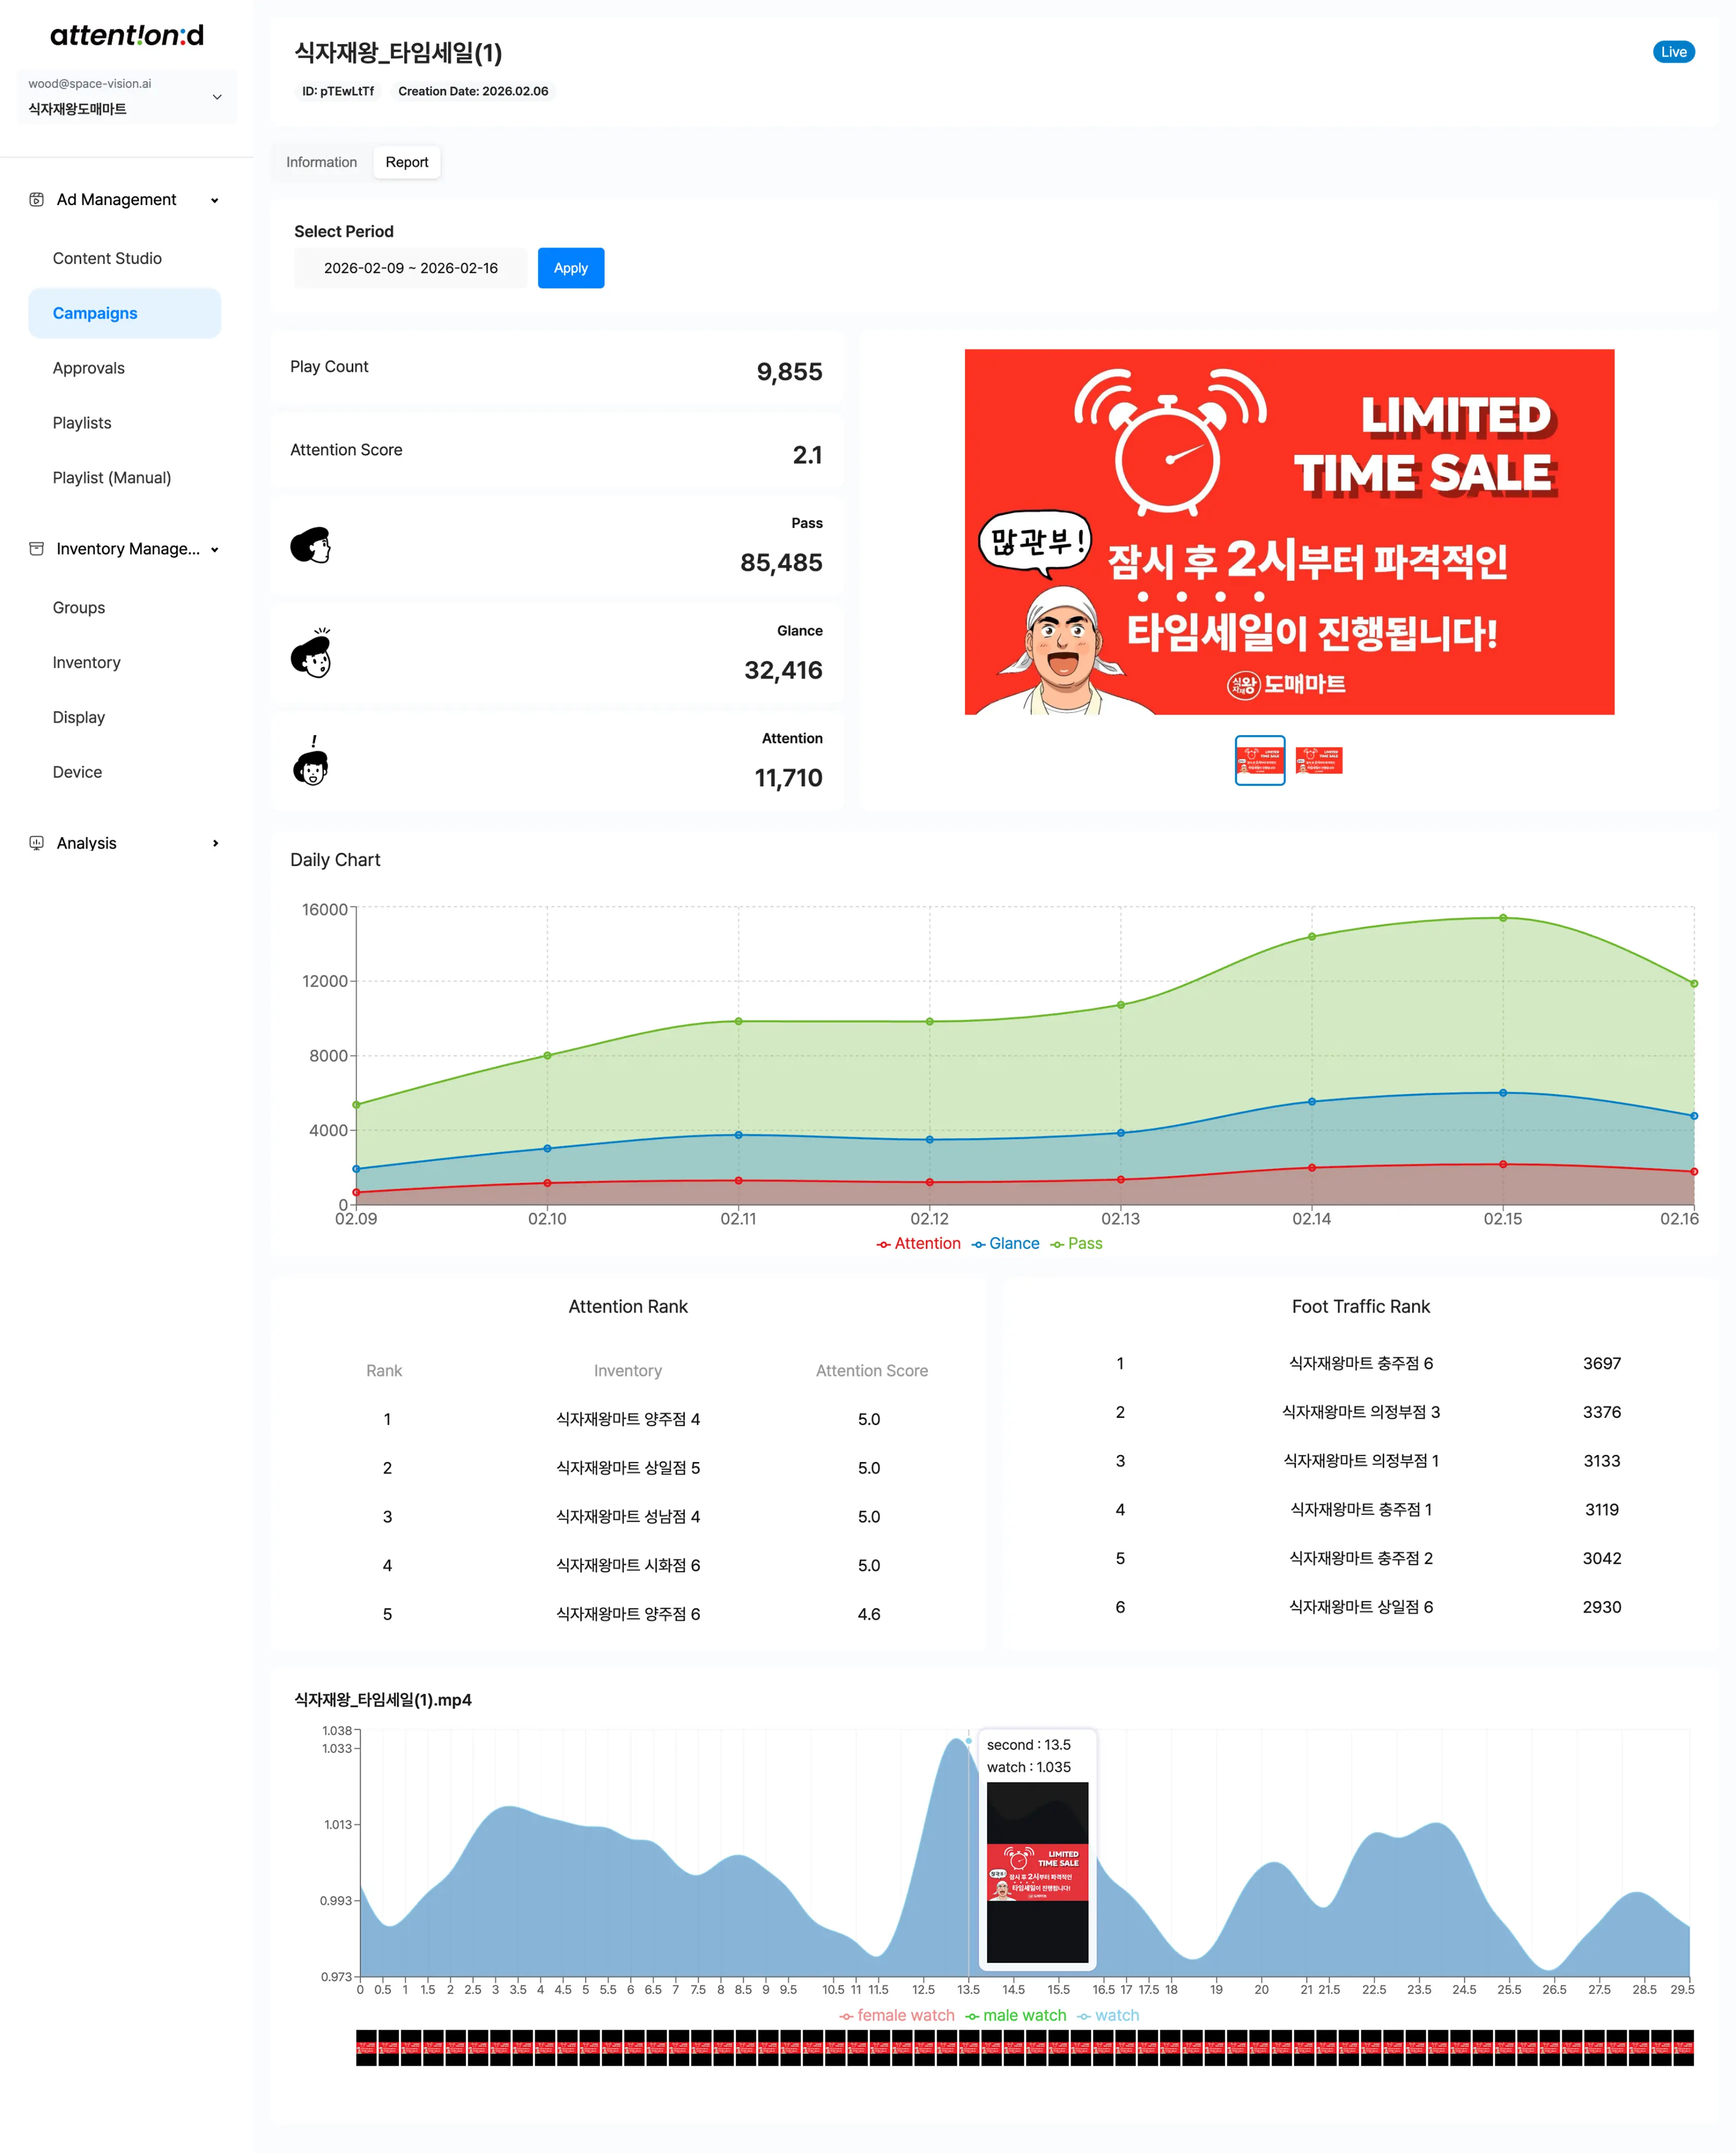Open the account workspace dropdown
Viewport: 1736px width, 2153px height.
pyautogui.click(x=217, y=97)
